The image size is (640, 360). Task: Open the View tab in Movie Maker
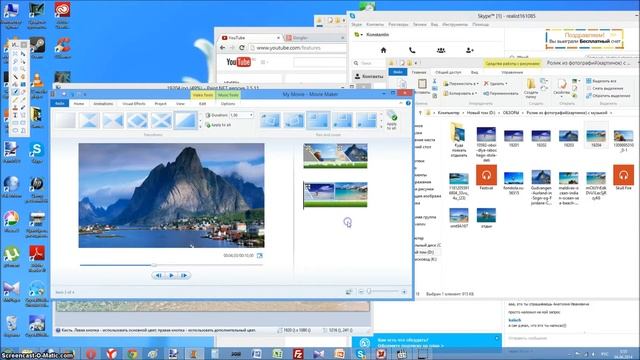point(180,104)
